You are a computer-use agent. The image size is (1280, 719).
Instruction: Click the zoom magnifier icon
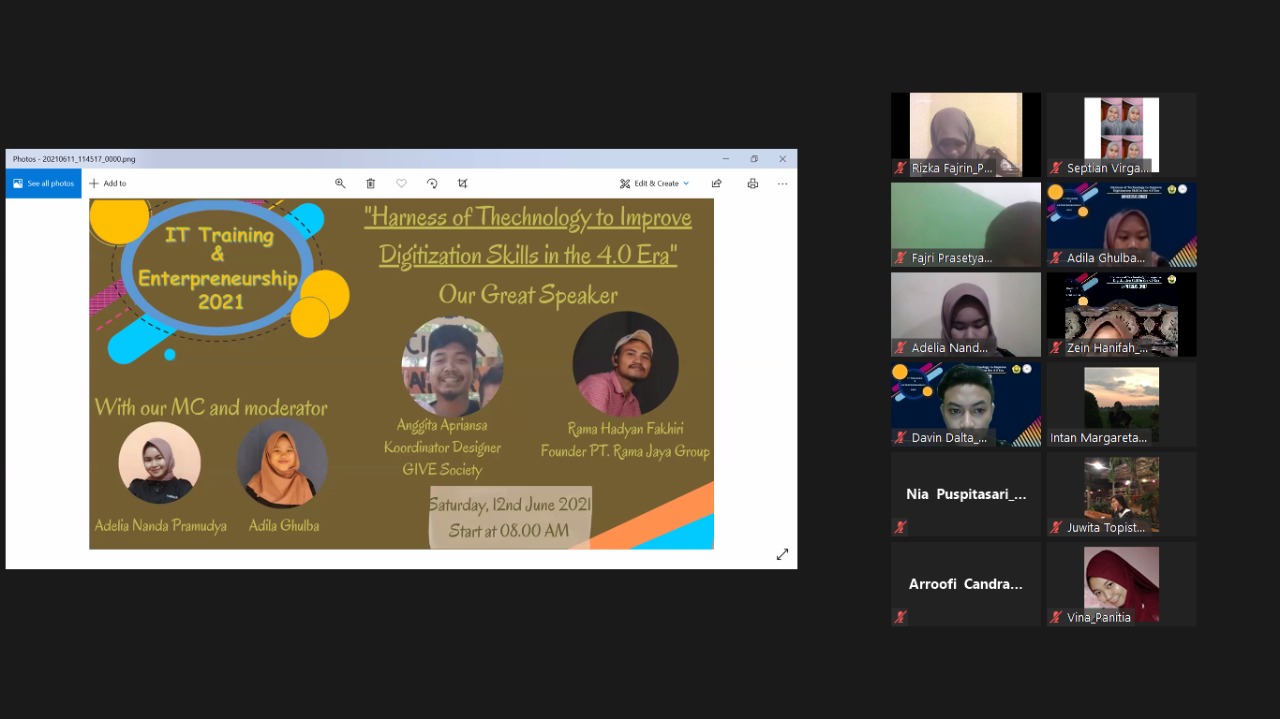tap(340, 184)
